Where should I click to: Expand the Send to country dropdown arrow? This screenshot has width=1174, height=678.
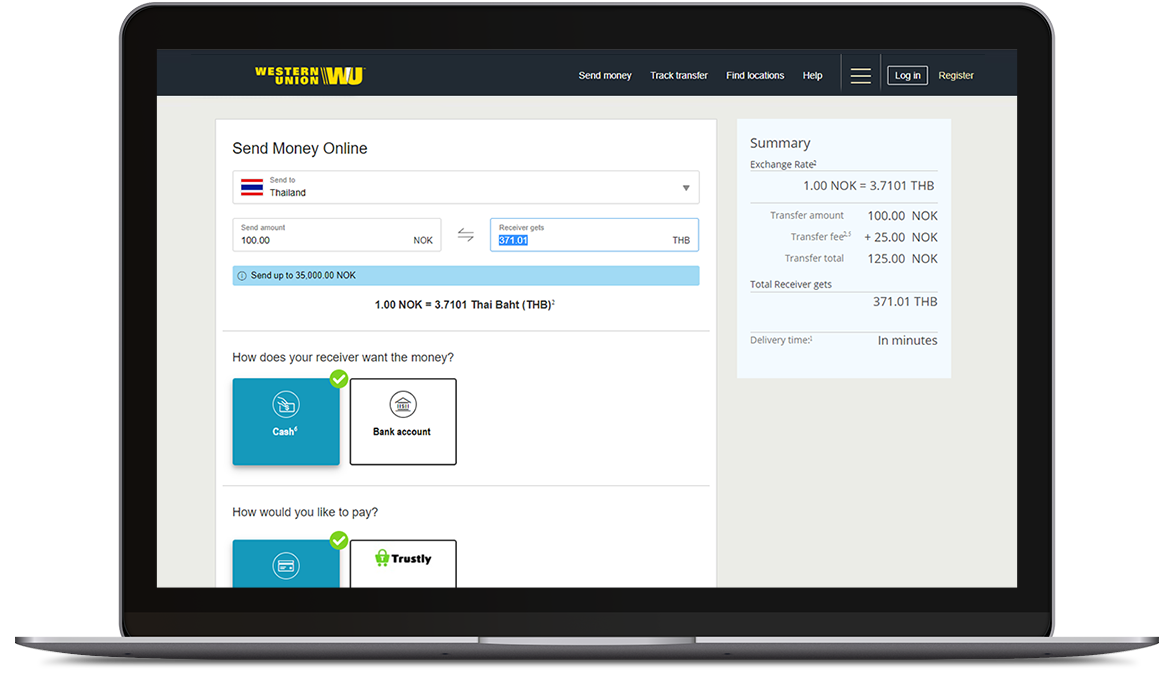coord(686,188)
